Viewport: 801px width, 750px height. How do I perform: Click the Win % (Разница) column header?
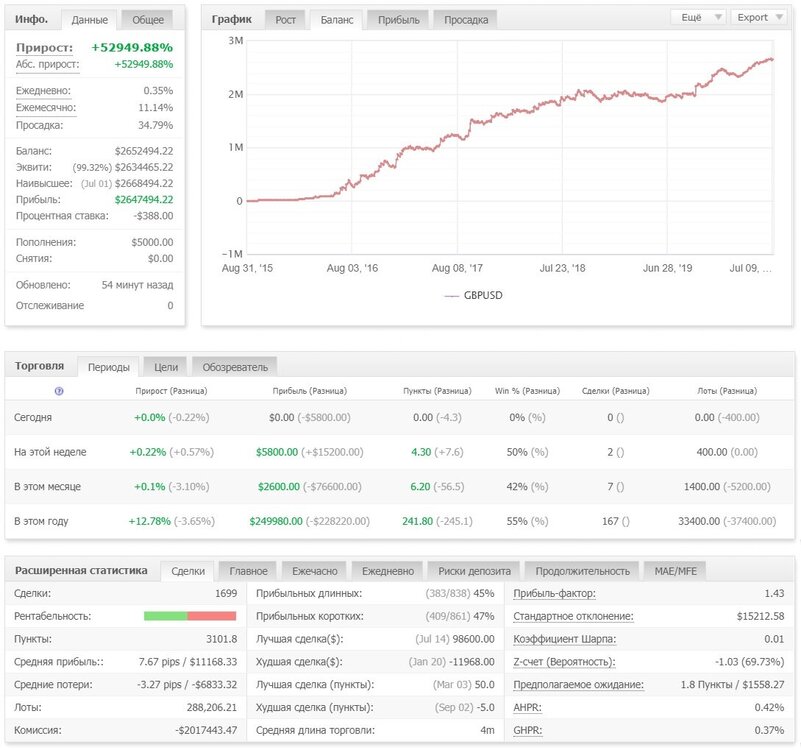pyautogui.click(x=527, y=391)
